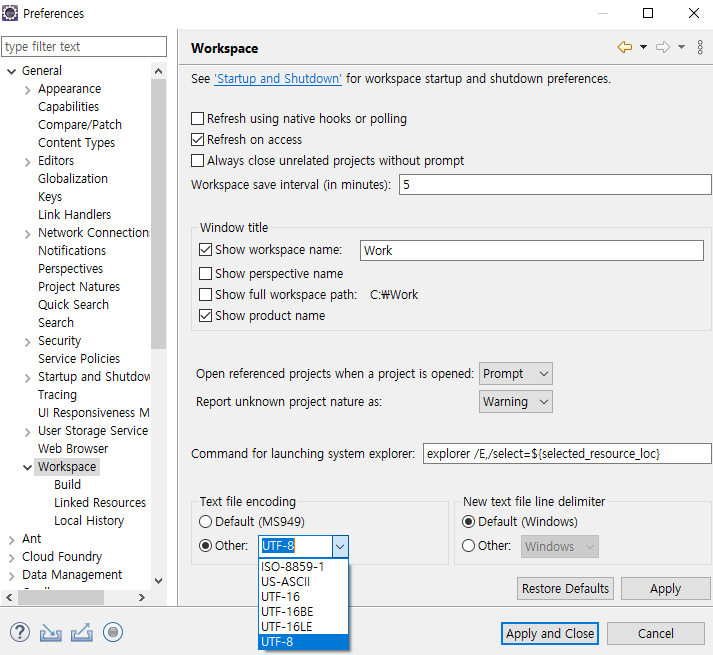713x655 pixels.
Task: Expand the Security tree node
Action: (28, 342)
